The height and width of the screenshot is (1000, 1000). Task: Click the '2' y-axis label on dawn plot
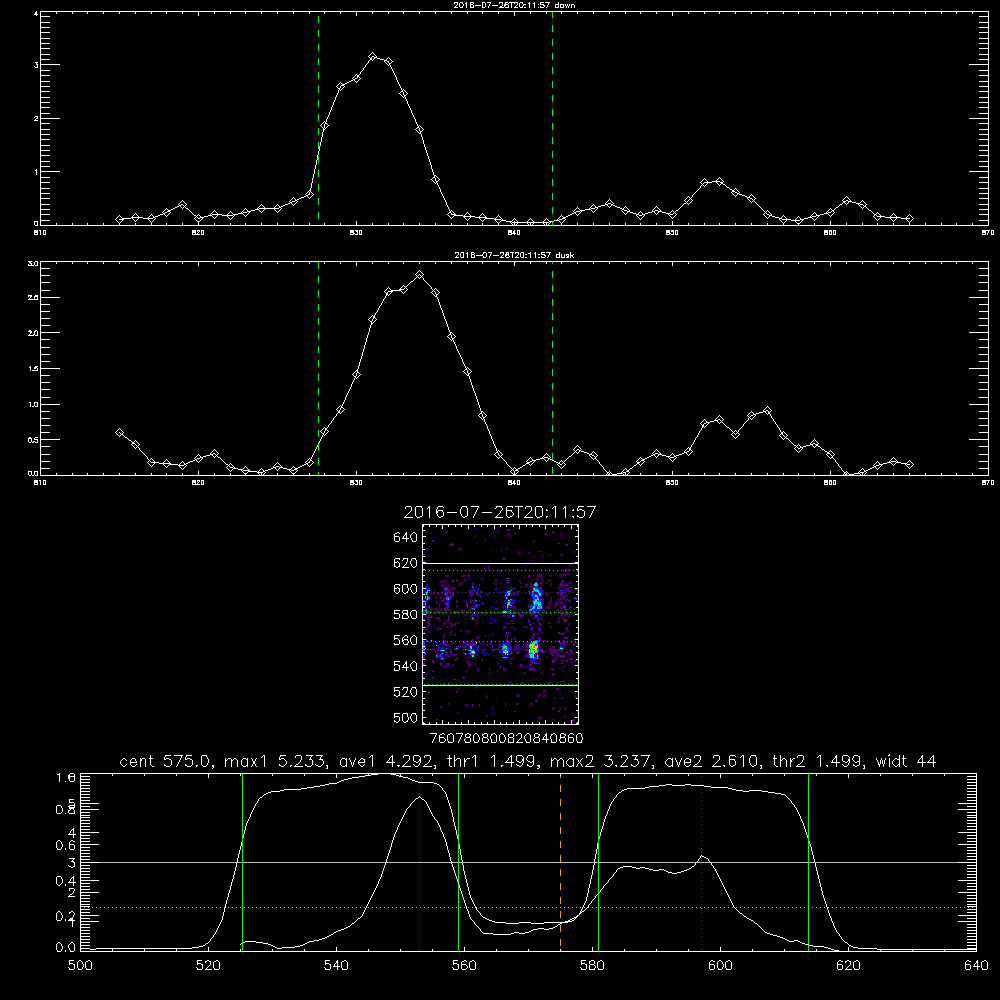(36, 119)
